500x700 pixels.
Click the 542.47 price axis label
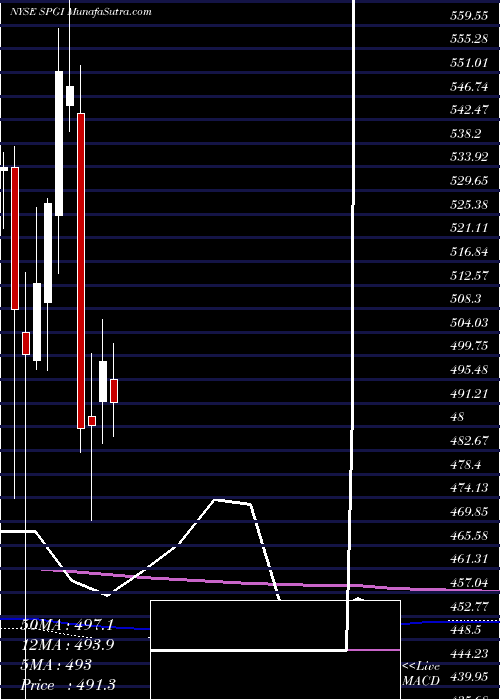[468, 111]
